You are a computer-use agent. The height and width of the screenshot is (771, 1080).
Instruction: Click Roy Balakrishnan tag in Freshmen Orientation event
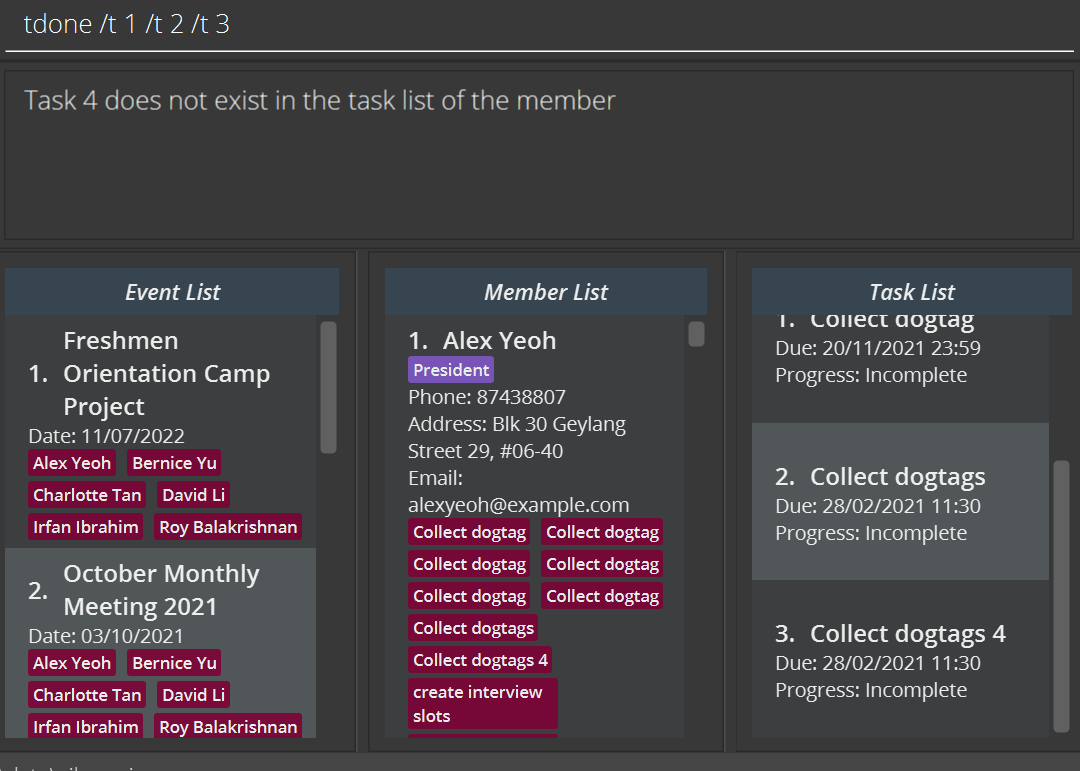click(x=228, y=527)
